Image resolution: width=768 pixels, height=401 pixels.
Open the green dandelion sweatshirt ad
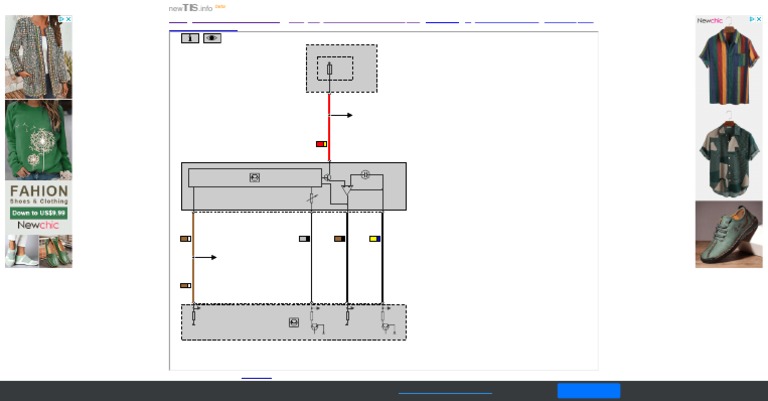click(39, 140)
